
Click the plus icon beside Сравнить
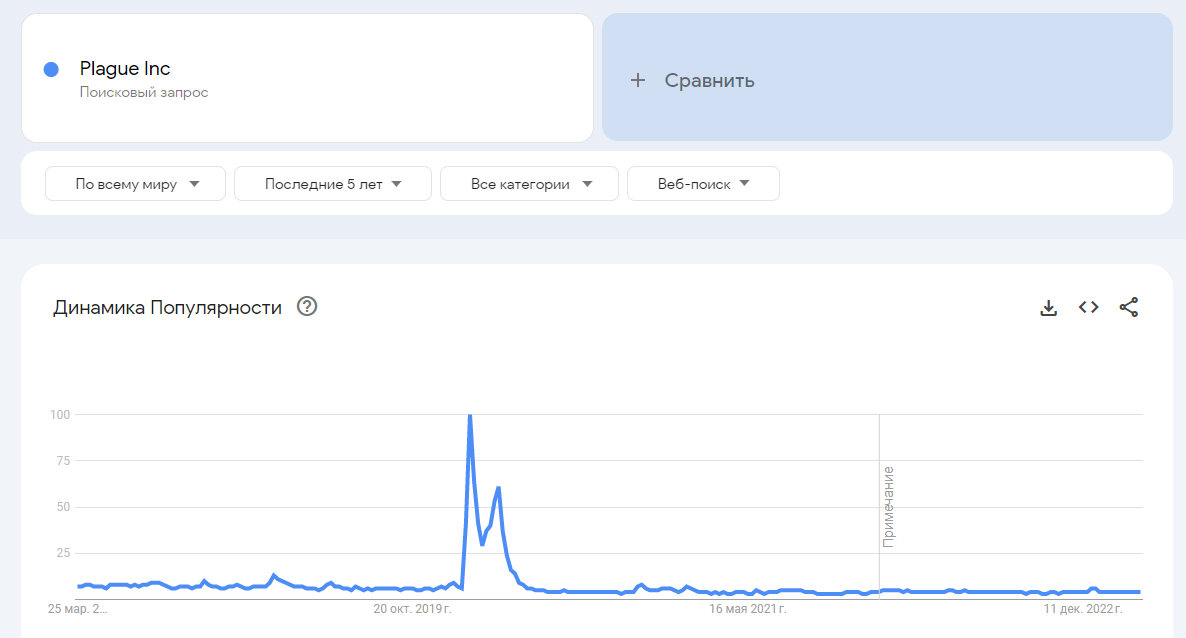tap(638, 81)
